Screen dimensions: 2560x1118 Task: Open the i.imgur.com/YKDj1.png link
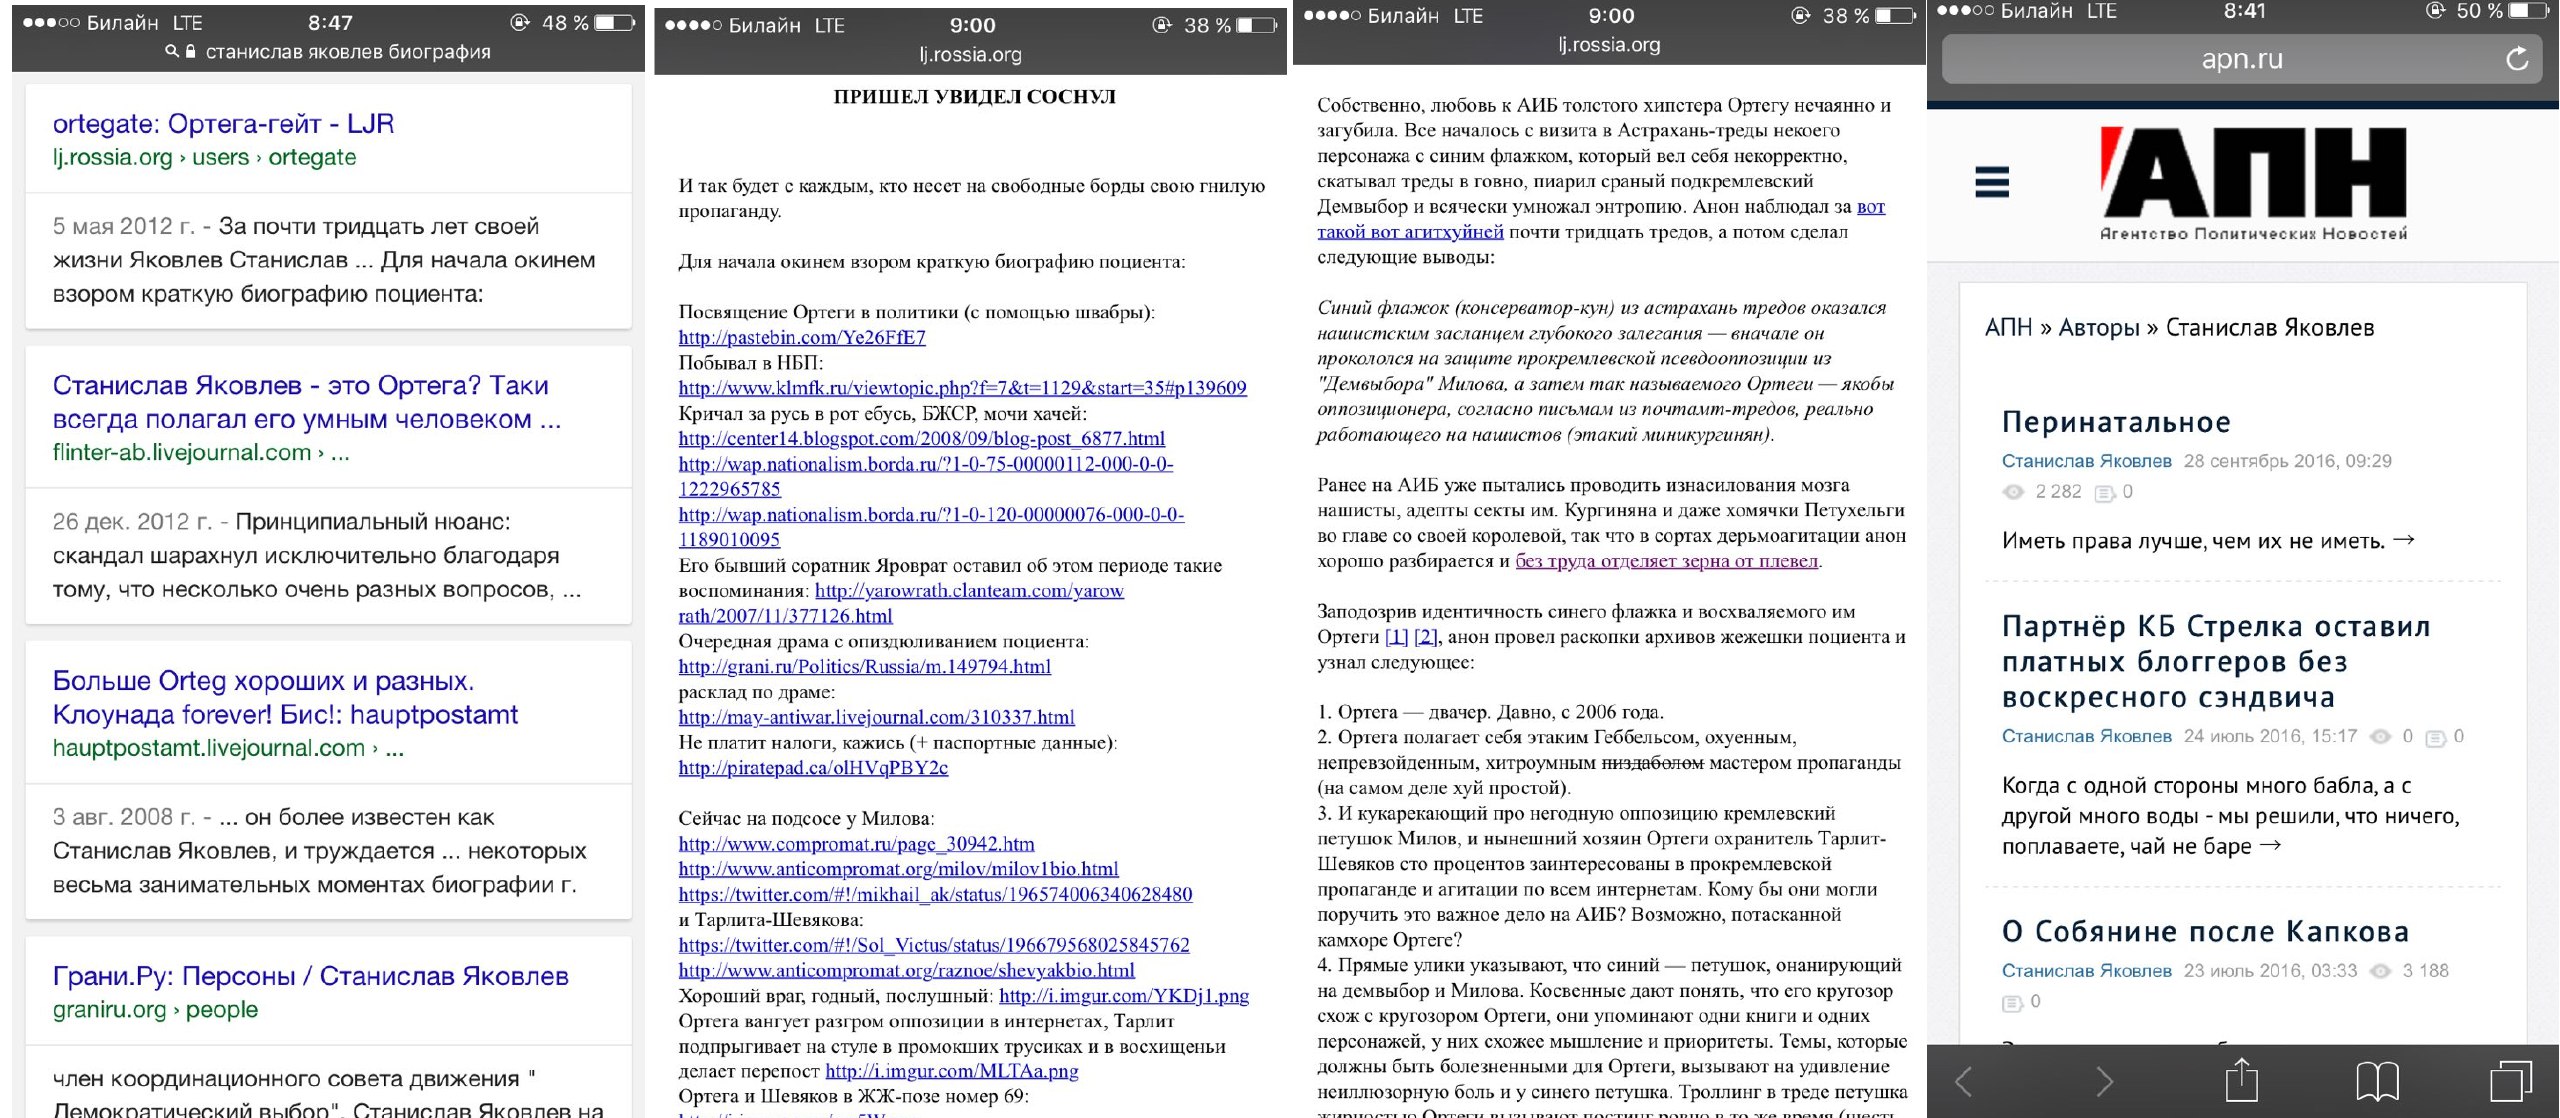tap(1124, 996)
